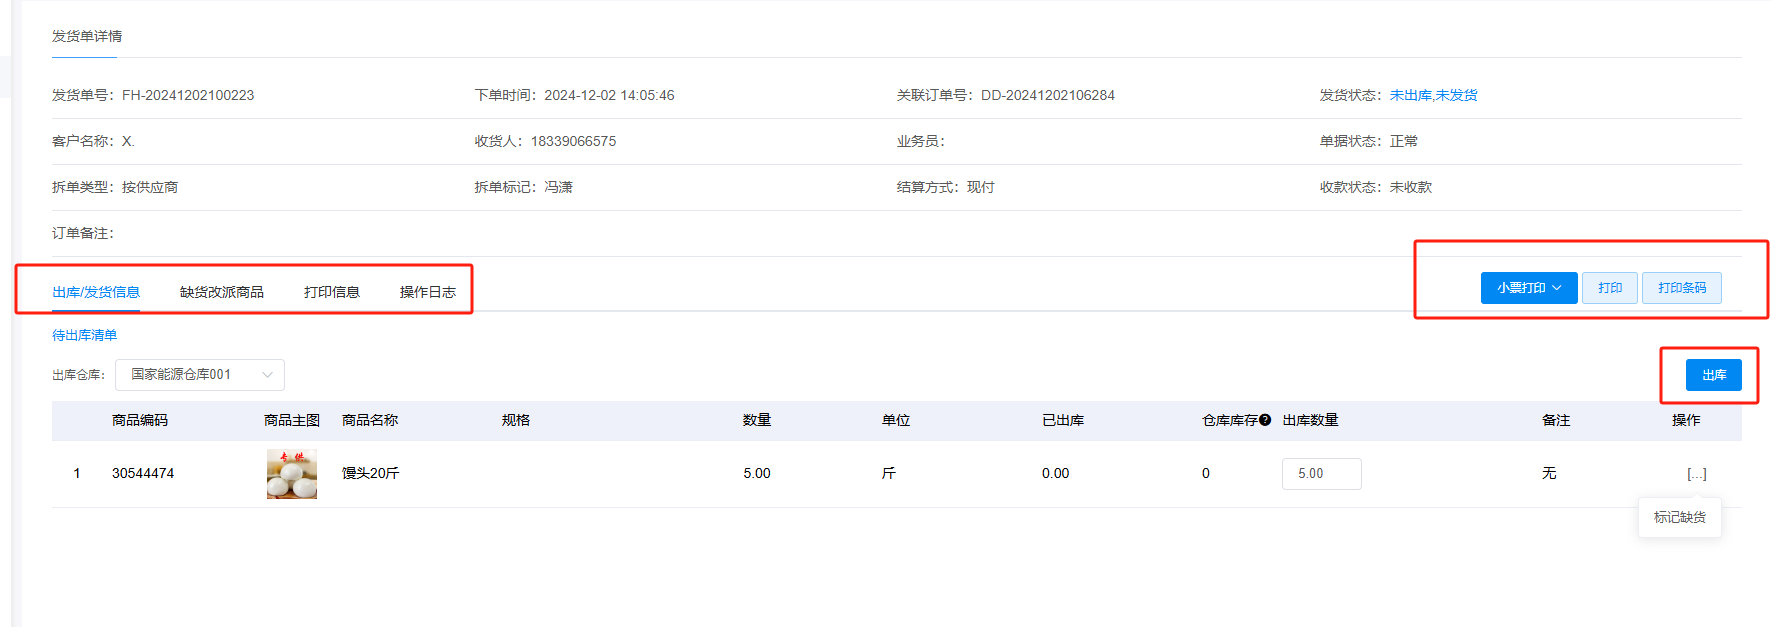Click the order number DD-20241202106284
The width and height of the screenshot is (1771, 627).
1047,95
